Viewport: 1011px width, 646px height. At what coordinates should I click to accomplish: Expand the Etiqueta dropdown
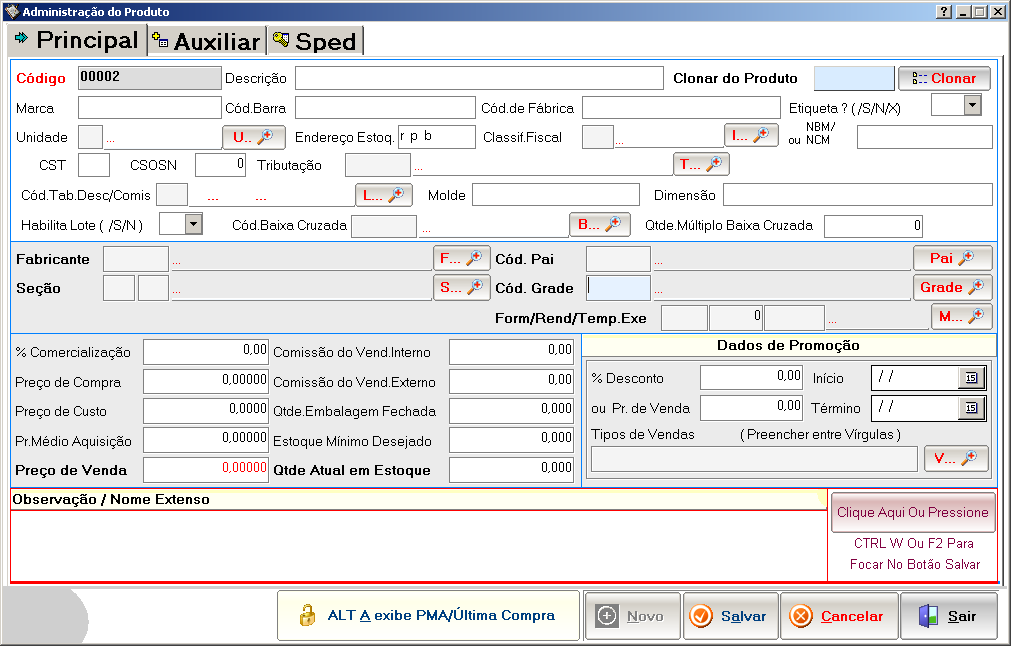(971, 106)
